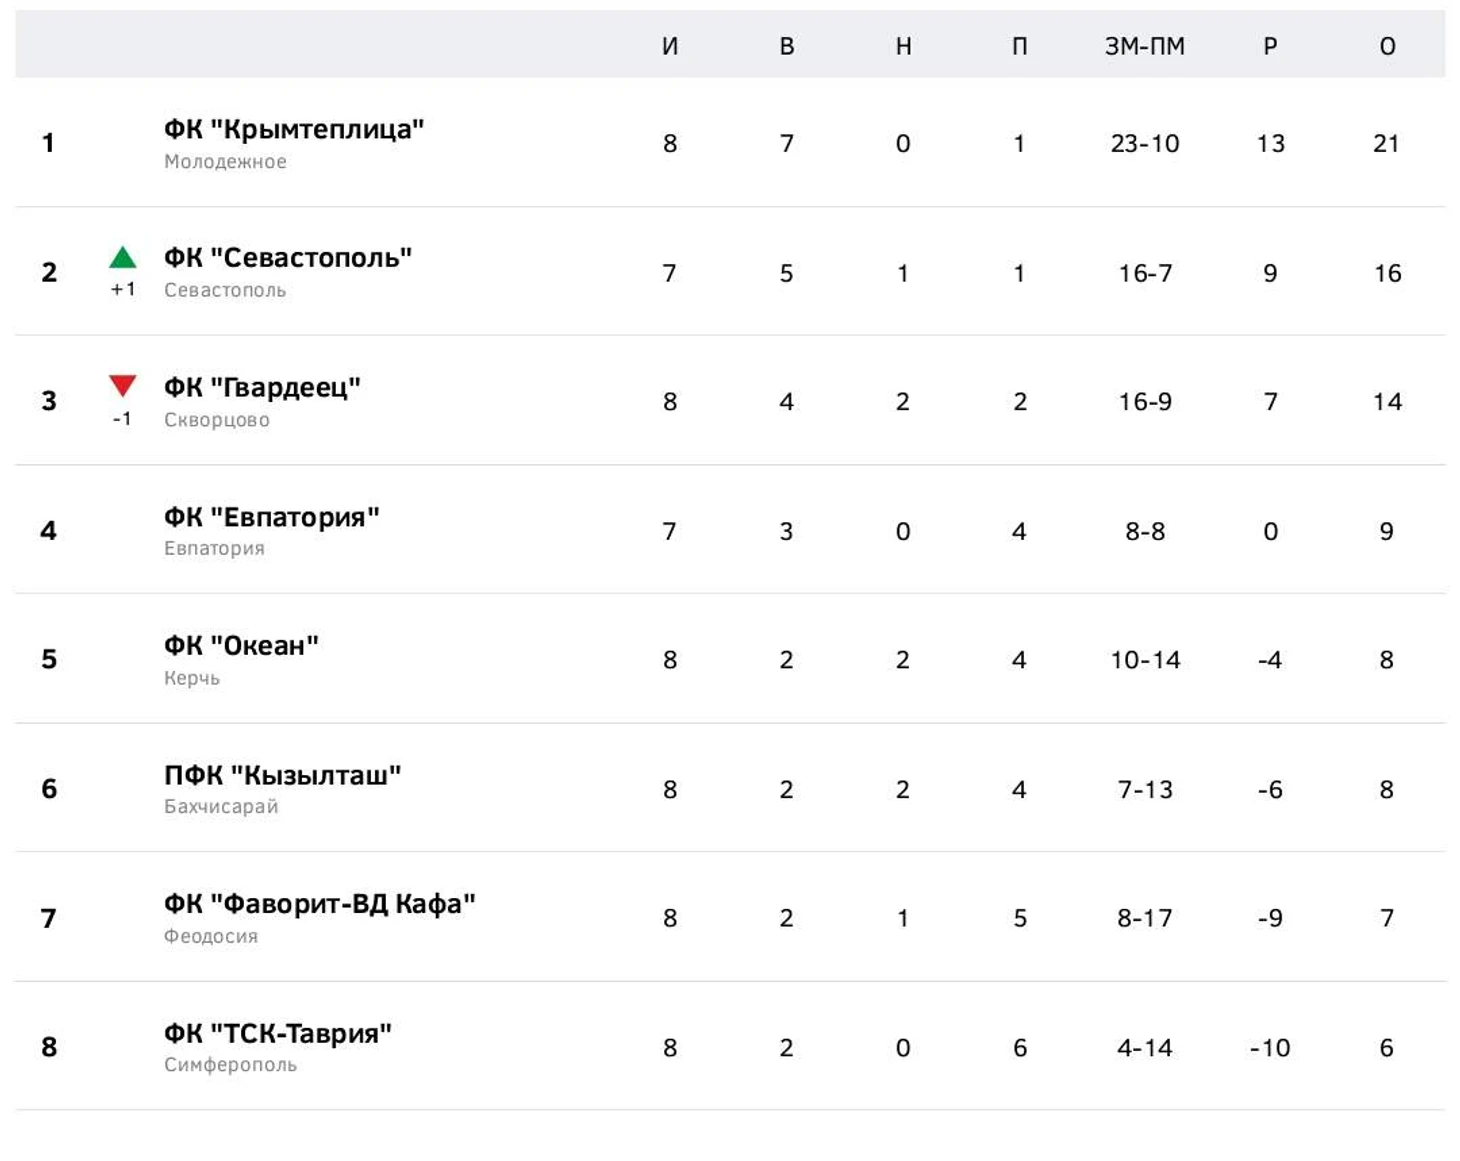
Task: Click the В wins column header
Action: point(787,46)
